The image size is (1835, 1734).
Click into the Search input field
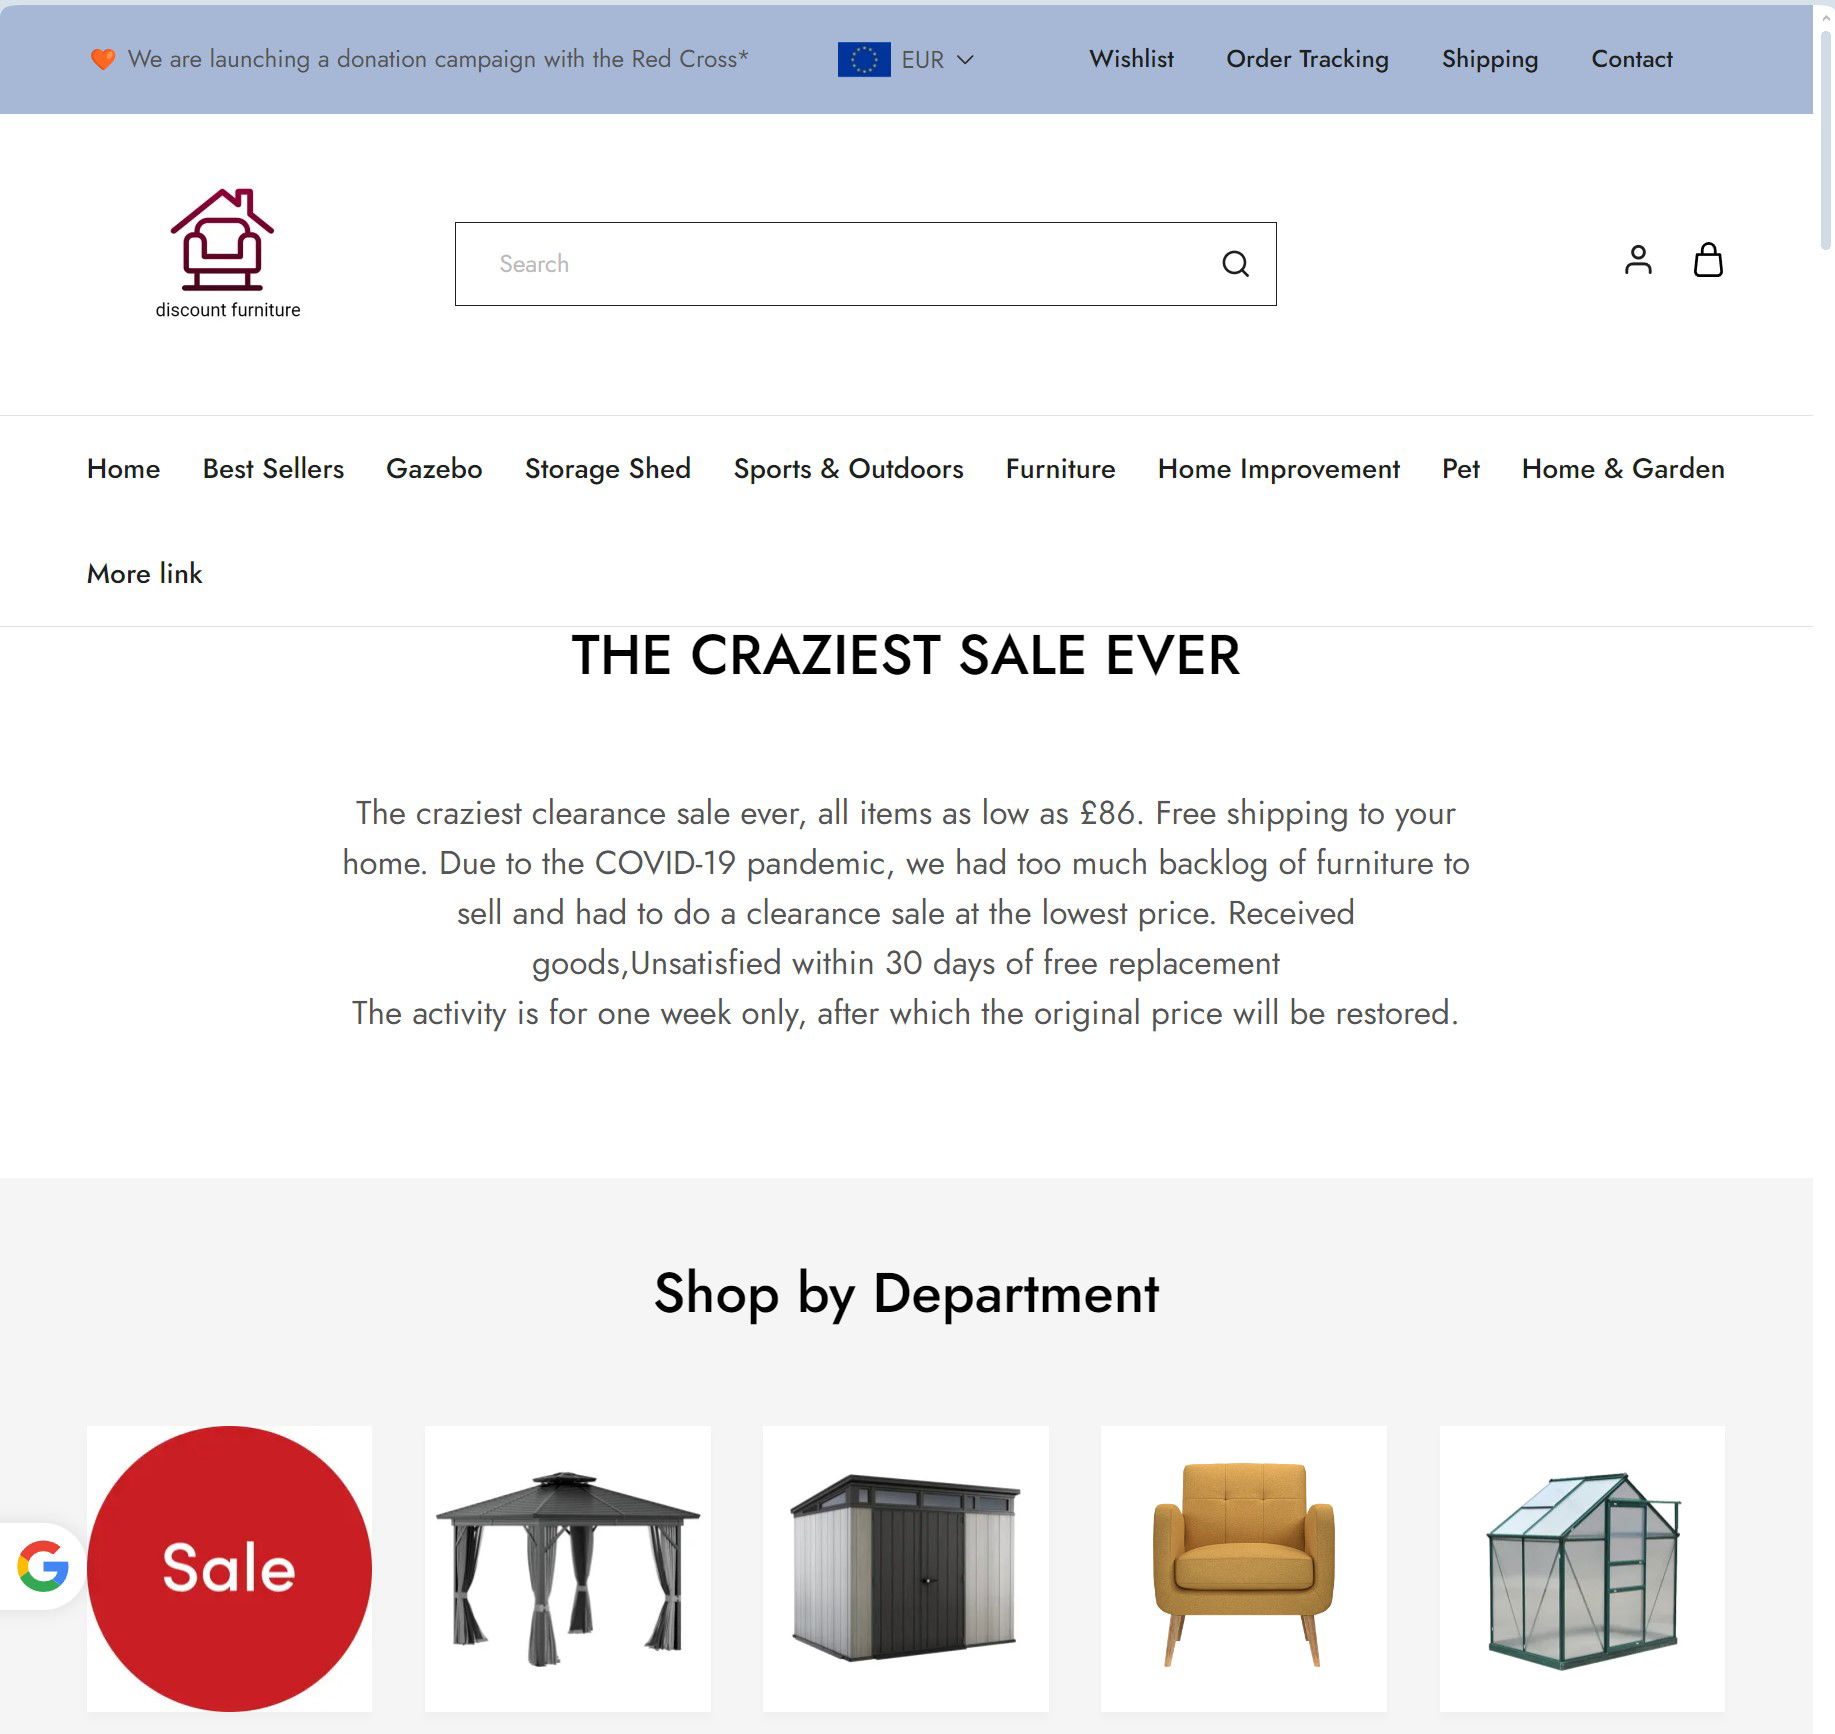835,264
